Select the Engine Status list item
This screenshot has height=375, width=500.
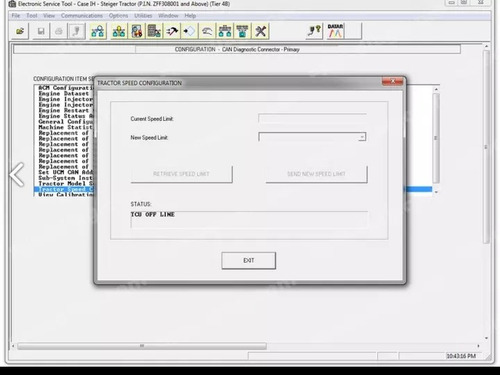(66, 116)
